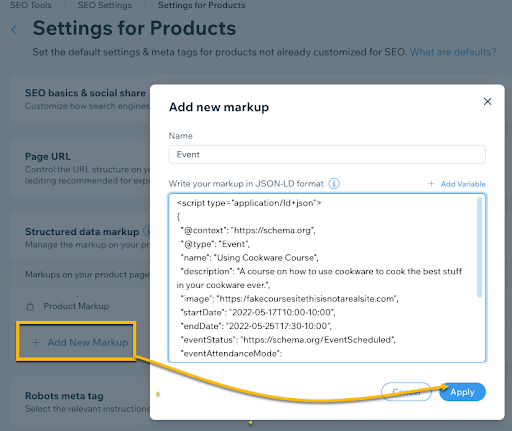Click the Structured data markup heading

coord(82,232)
